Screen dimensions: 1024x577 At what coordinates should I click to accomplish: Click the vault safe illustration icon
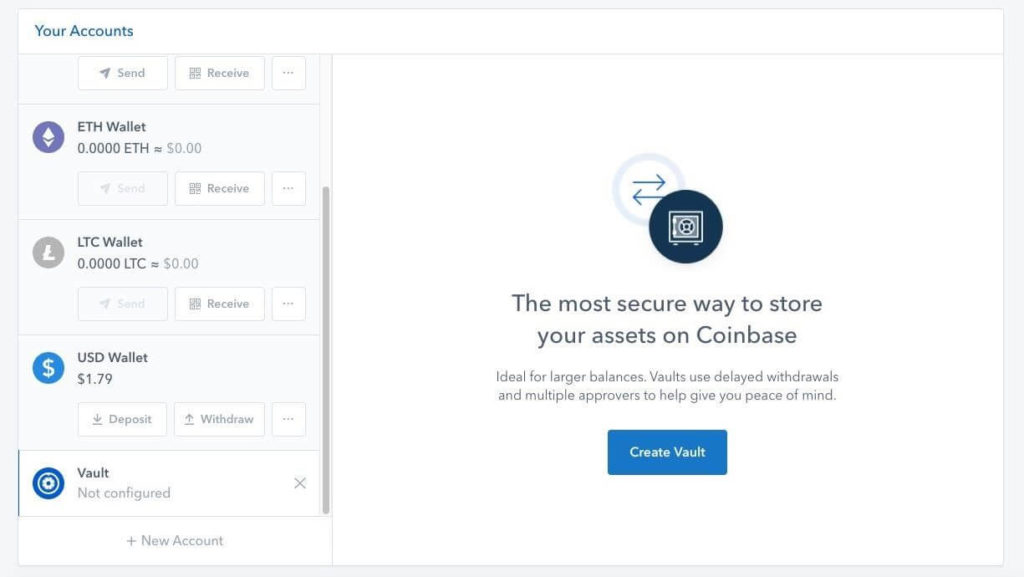coord(685,227)
